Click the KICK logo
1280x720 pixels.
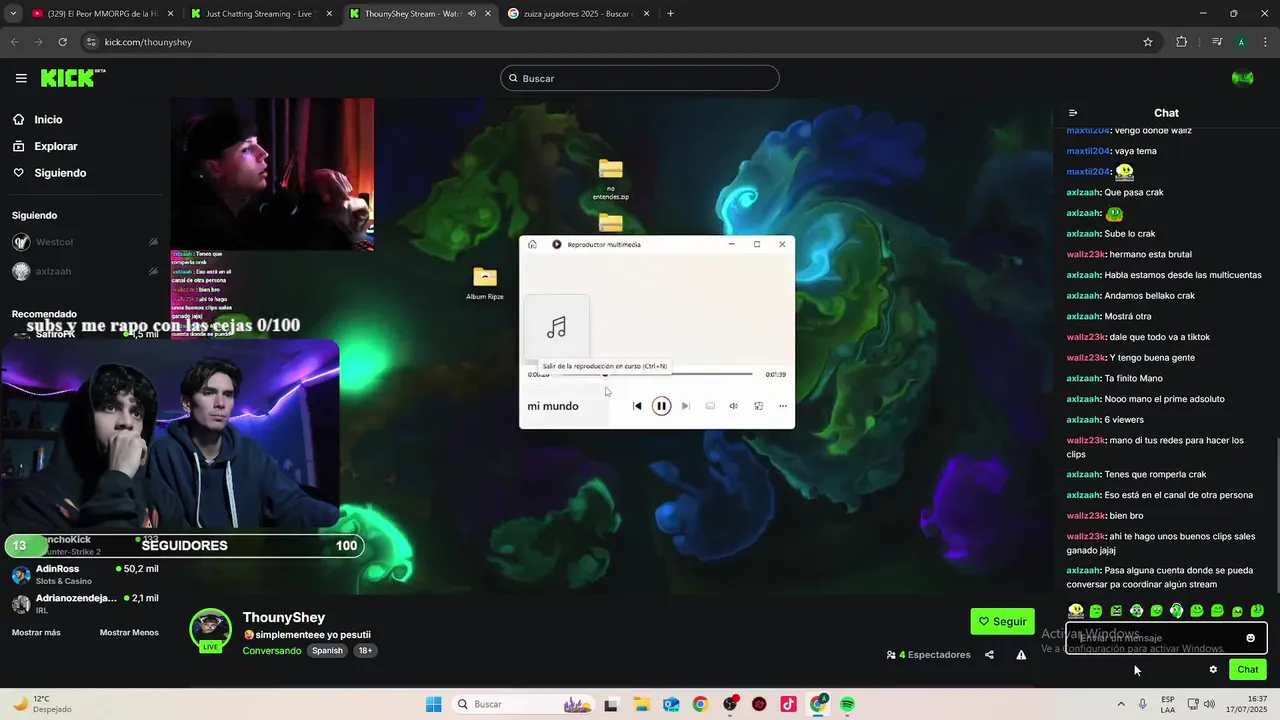tap(73, 78)
